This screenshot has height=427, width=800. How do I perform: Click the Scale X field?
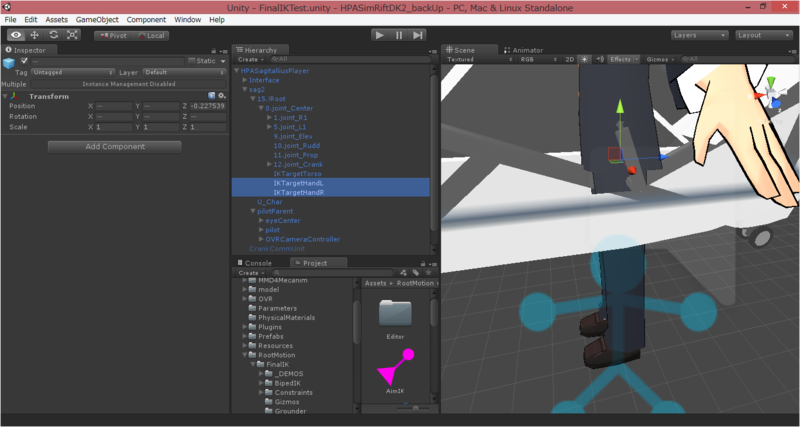coord(113,127)
